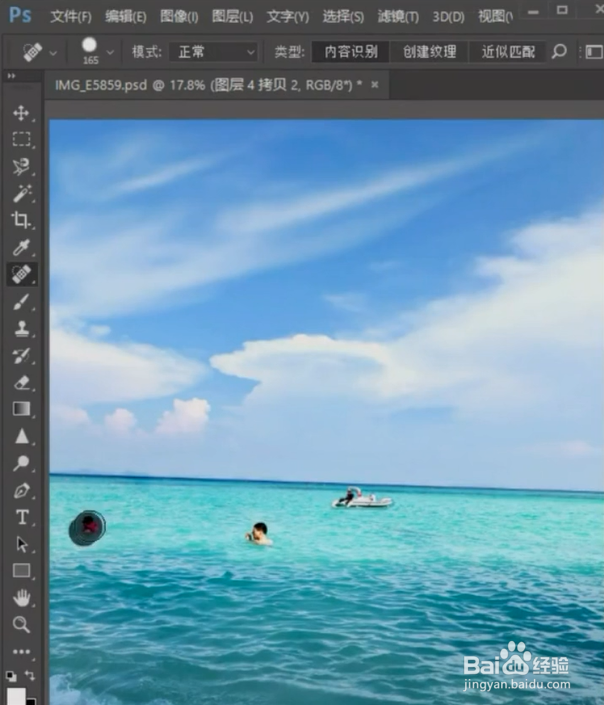
Task: Select the Rectangle shape tool
Action: 21,571
